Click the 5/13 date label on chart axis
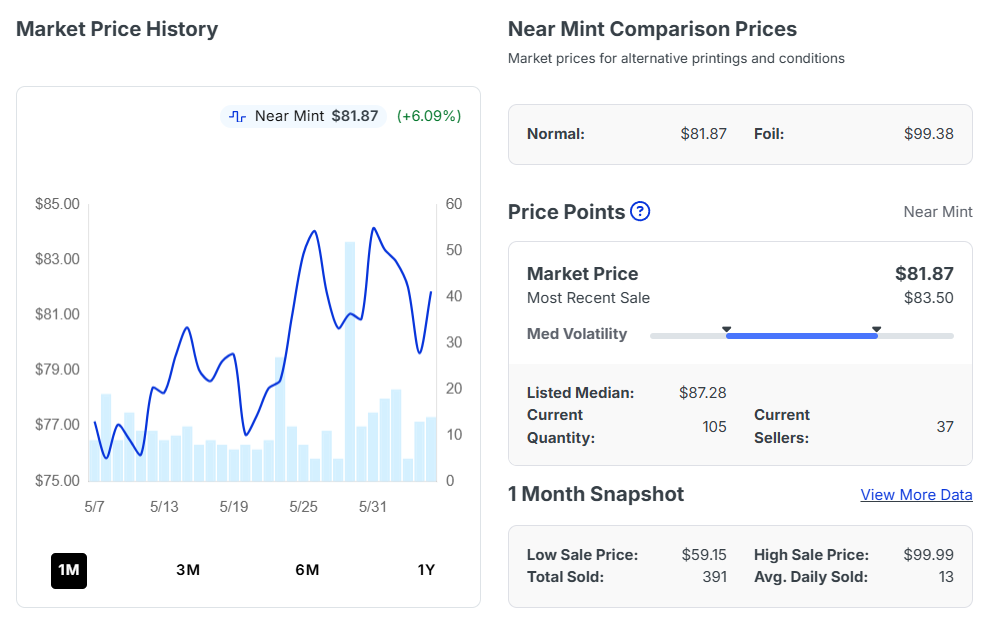 pos(164,507)
